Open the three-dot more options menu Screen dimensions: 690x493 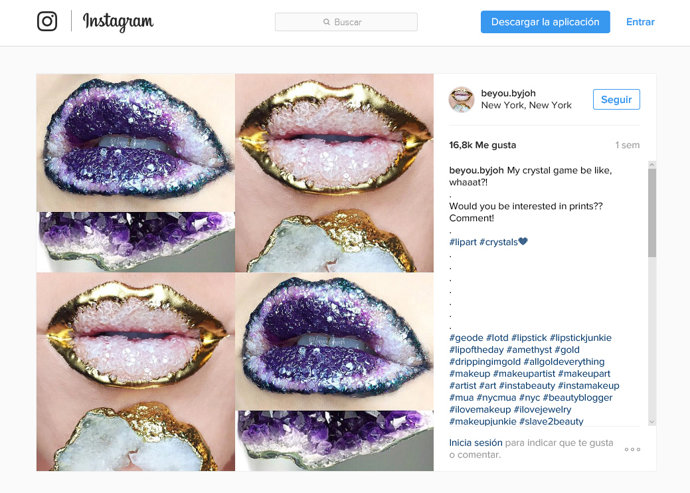632,449
